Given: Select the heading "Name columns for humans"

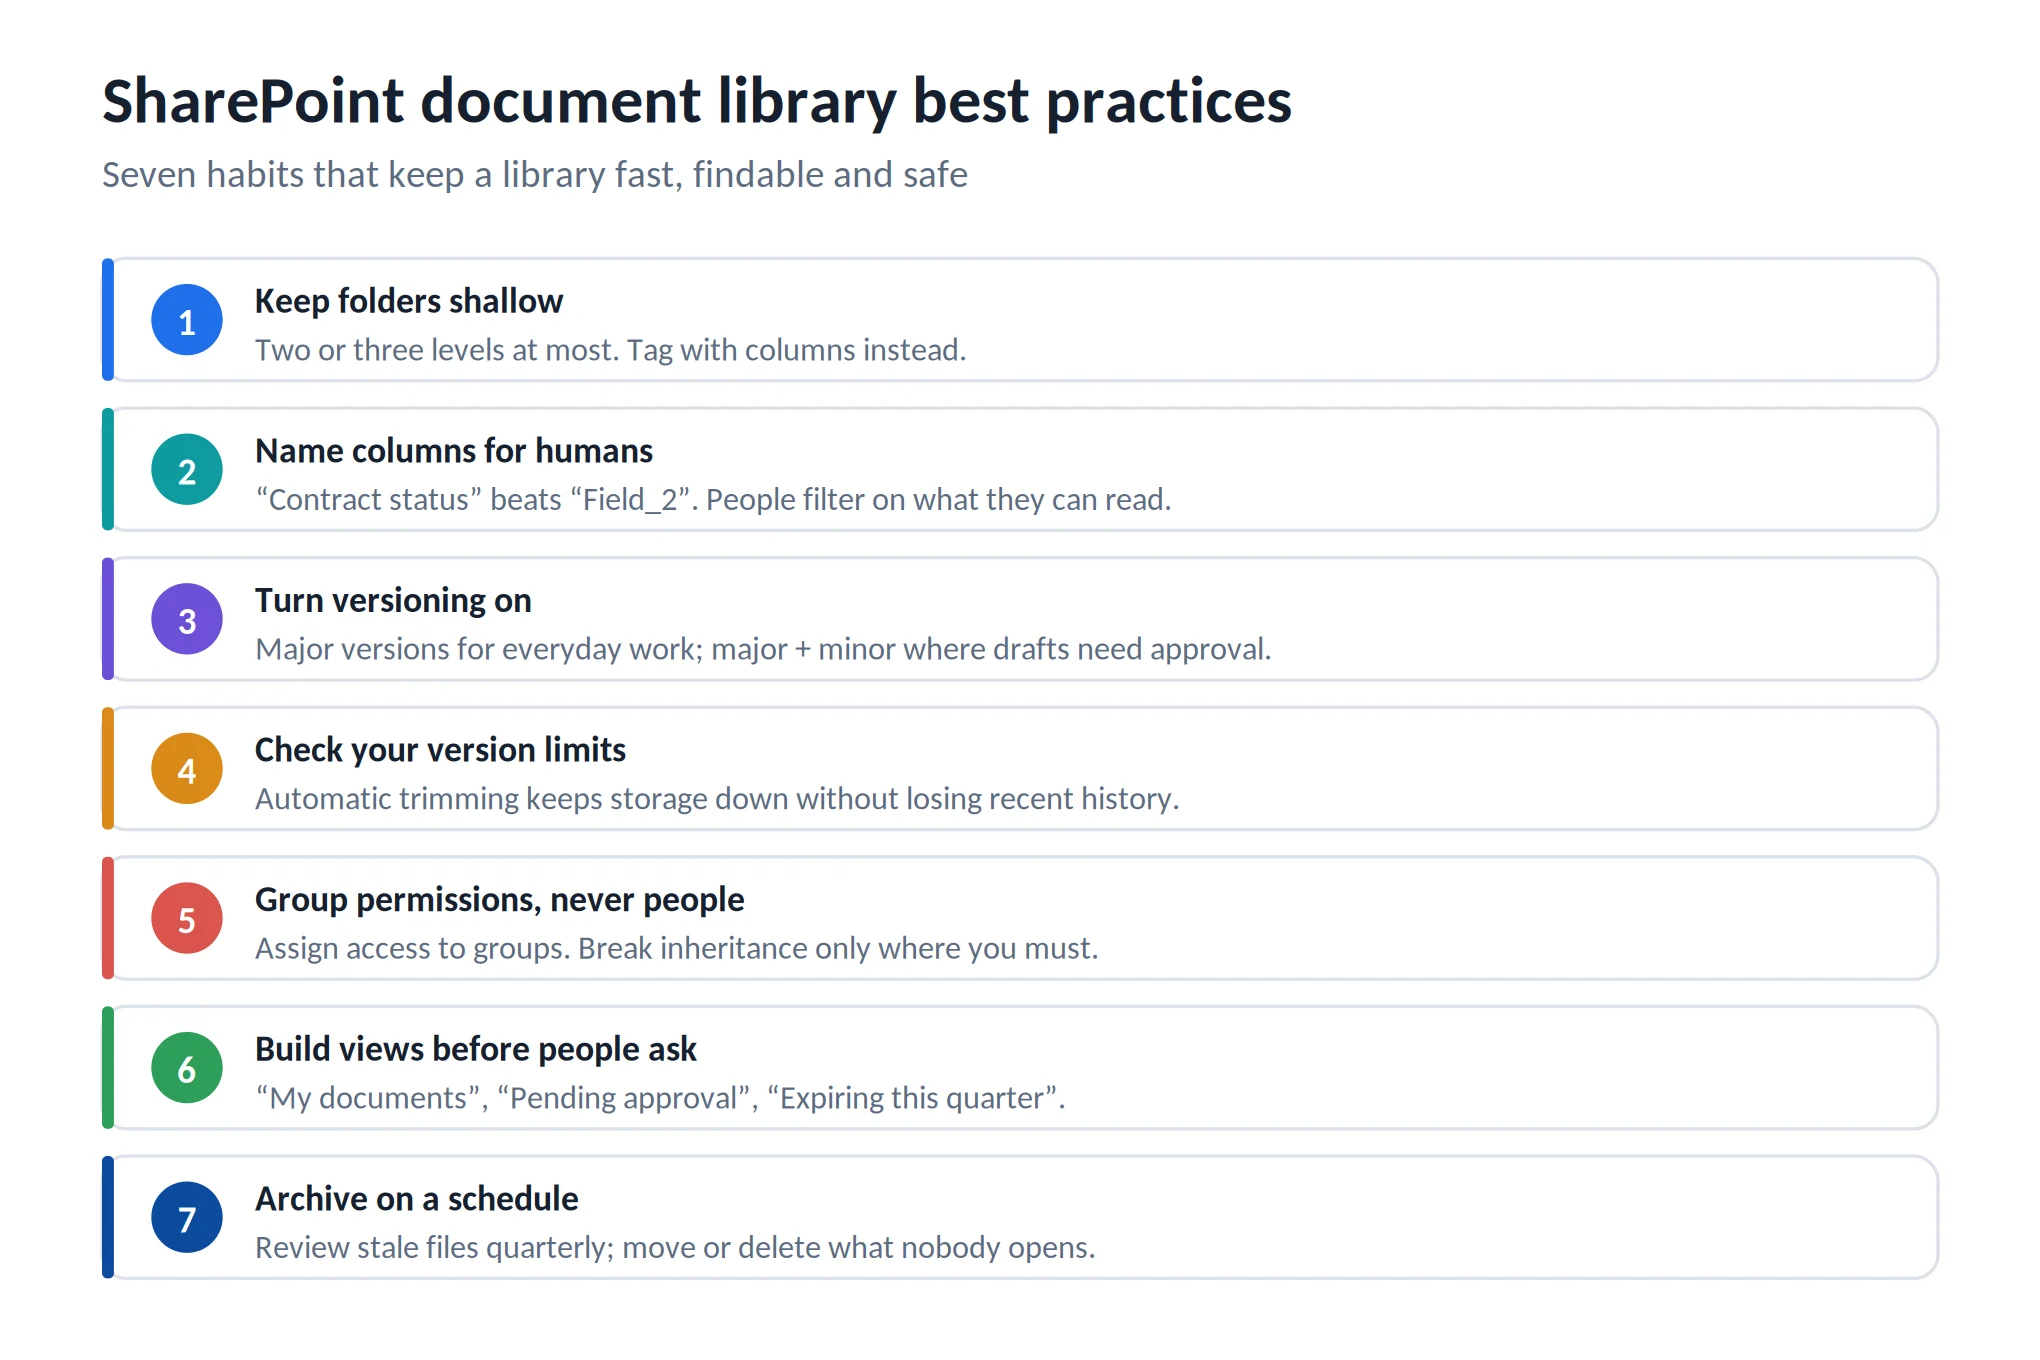Looking at the screenshot, I should 454,451.
